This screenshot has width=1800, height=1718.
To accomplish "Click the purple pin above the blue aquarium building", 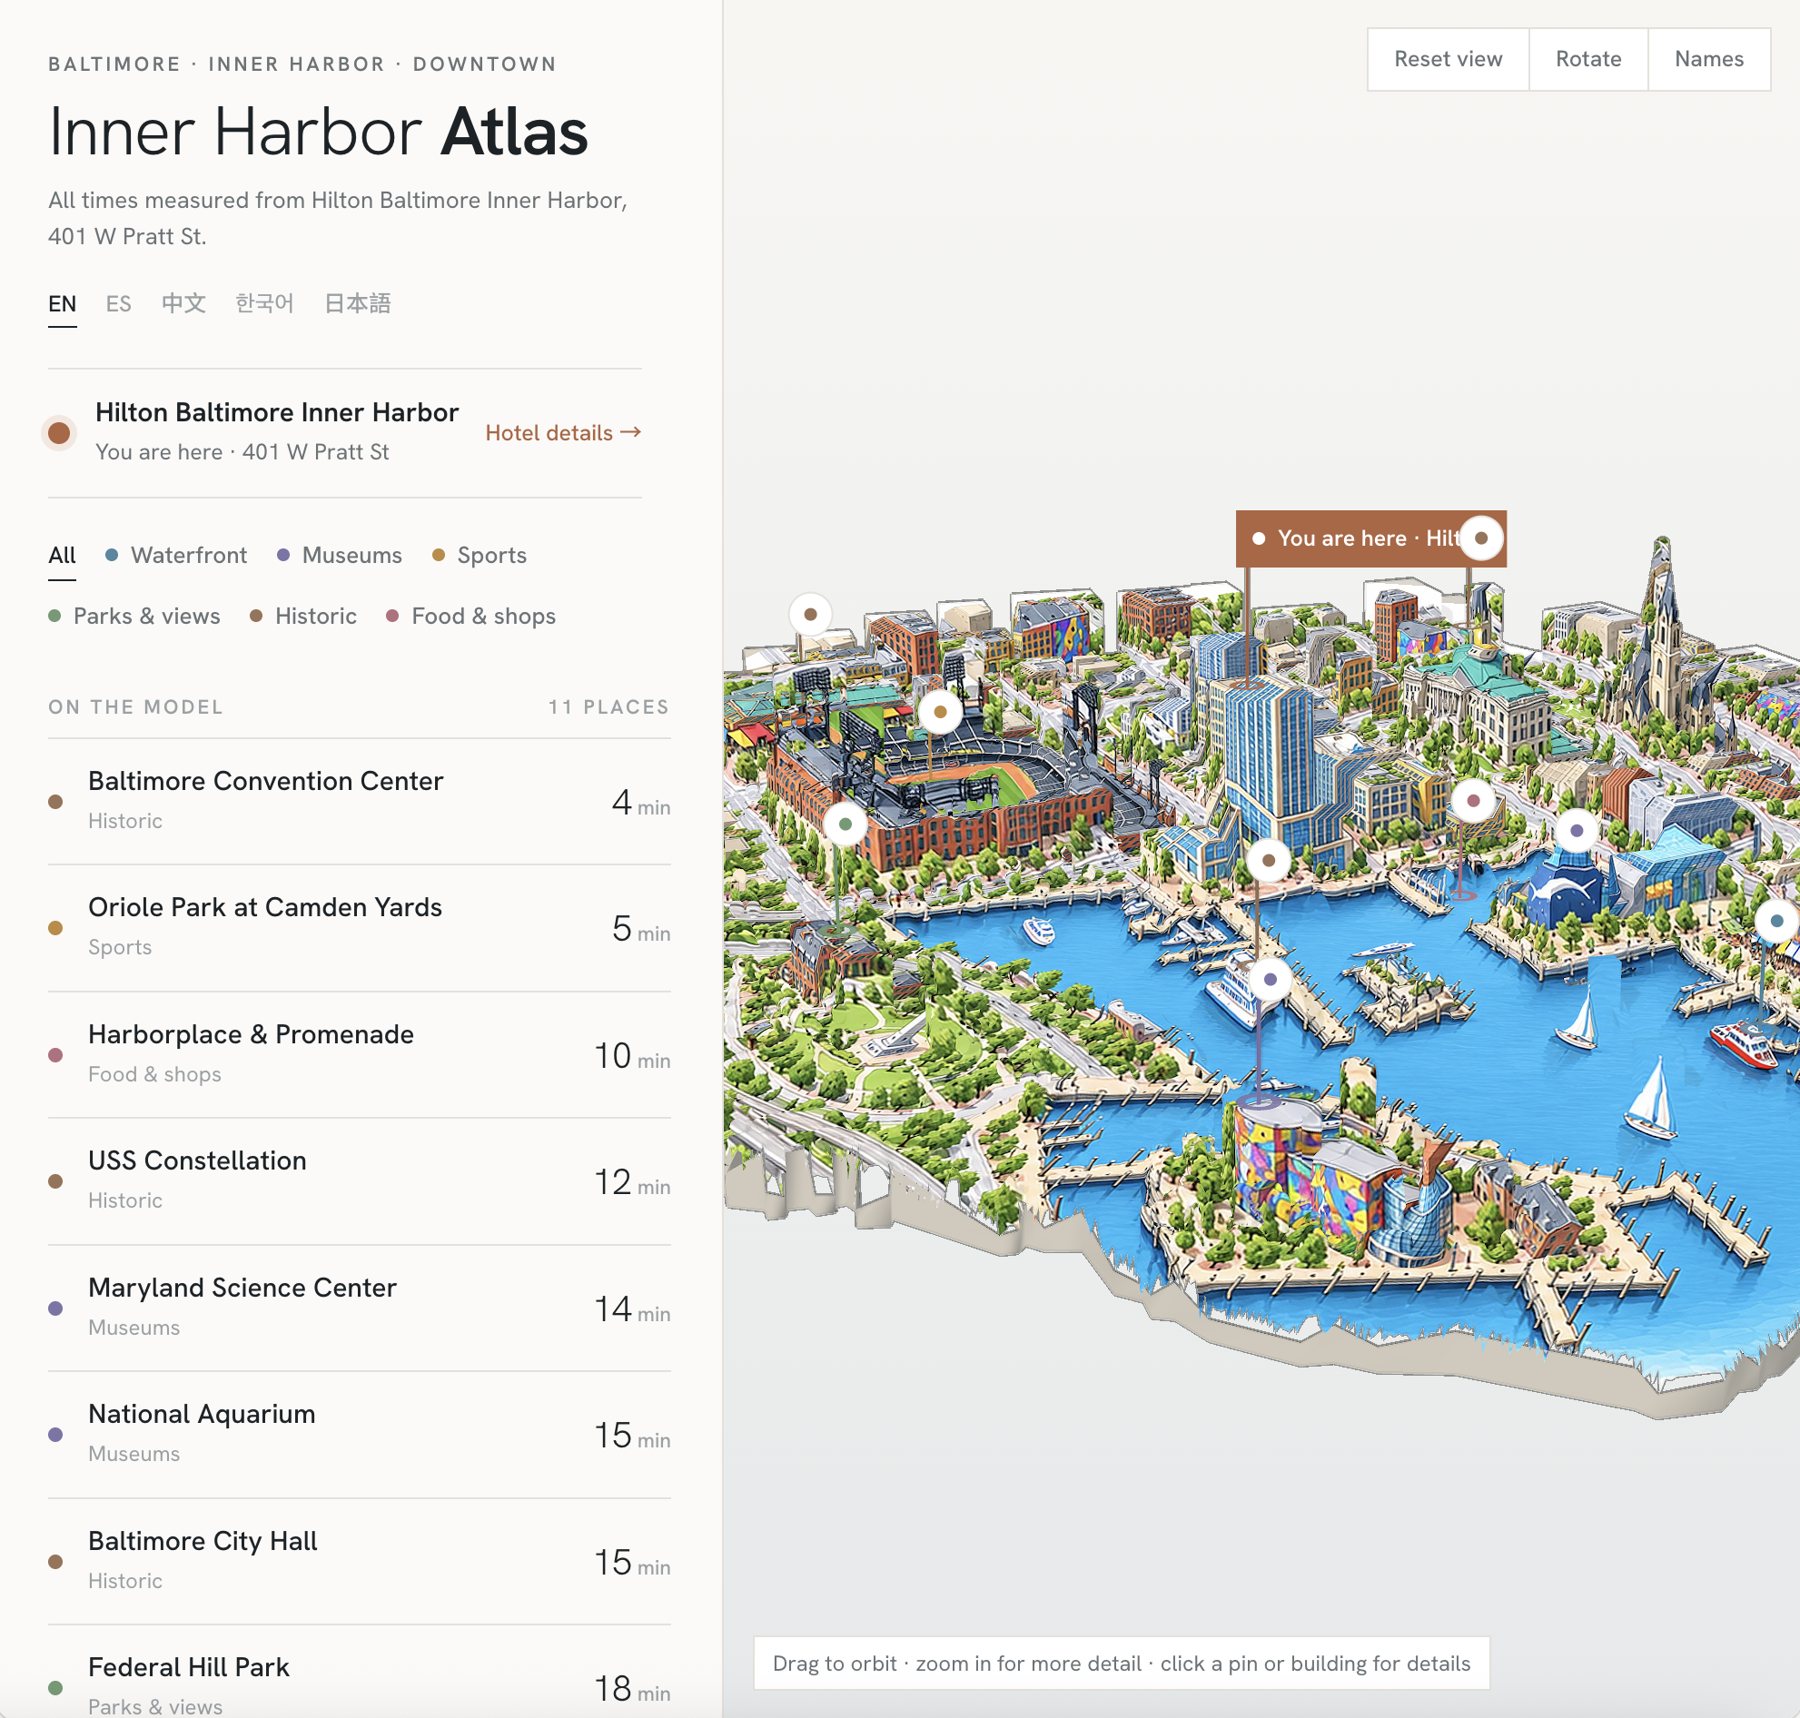I will pyautogui.click(x=1577, y=830).
